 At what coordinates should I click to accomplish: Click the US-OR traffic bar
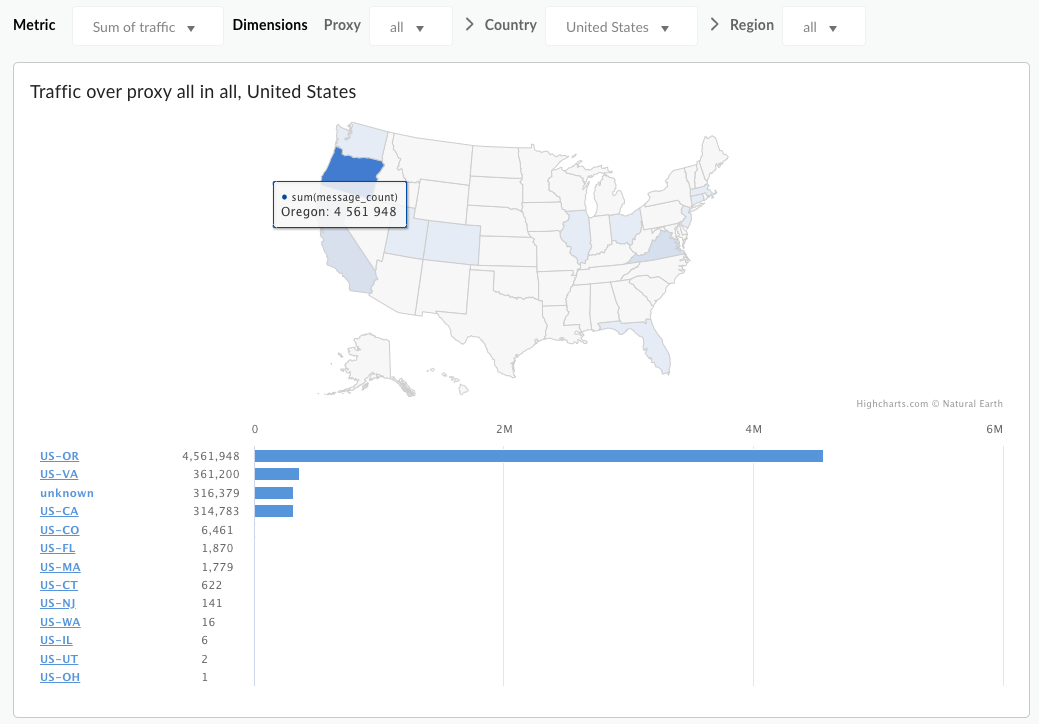[538, 456]
